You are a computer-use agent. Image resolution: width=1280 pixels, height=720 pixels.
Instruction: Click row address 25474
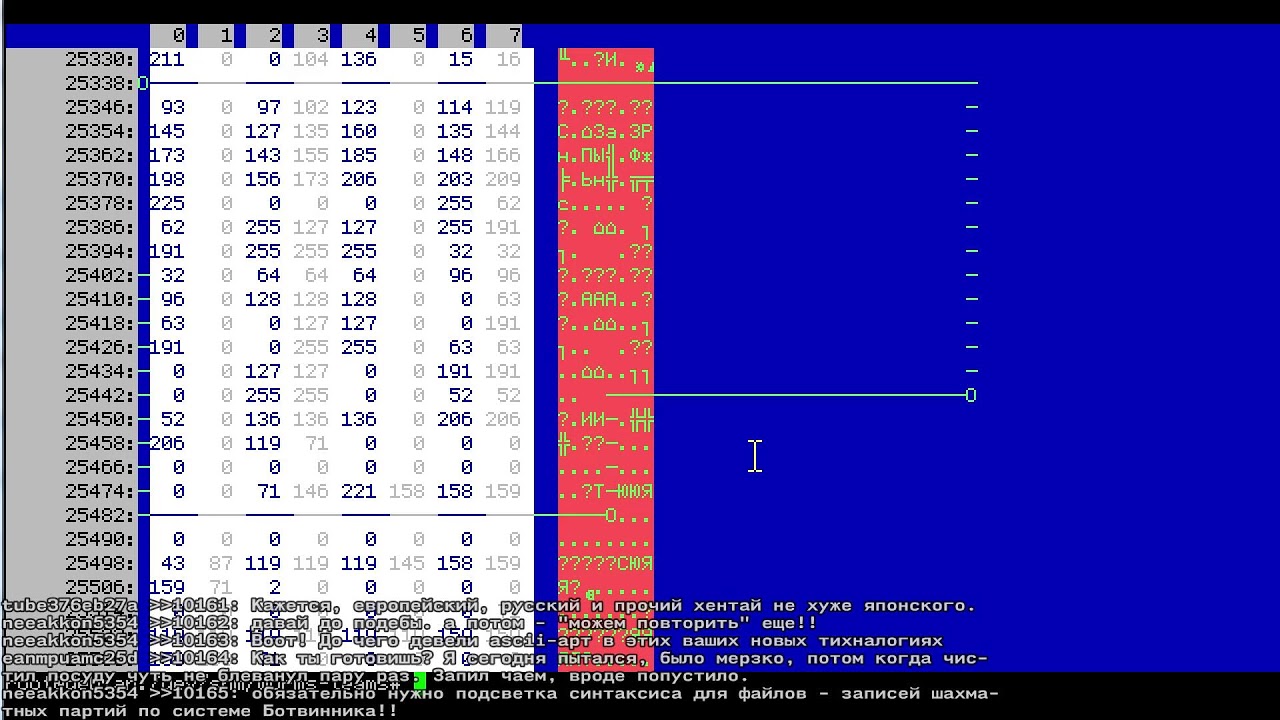[100, 492]
